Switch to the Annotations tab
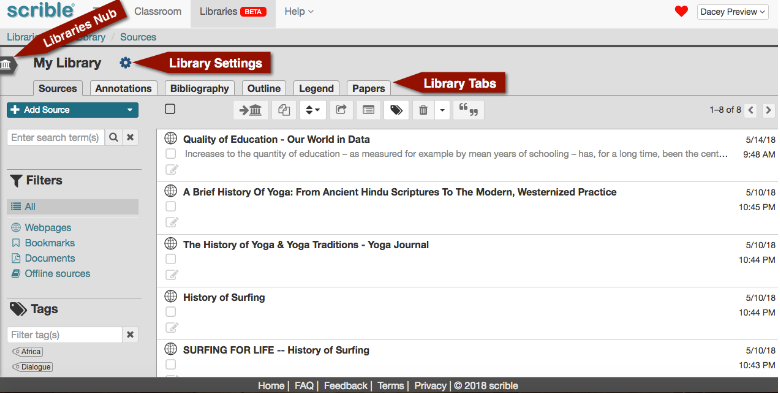 pos(123,88)
